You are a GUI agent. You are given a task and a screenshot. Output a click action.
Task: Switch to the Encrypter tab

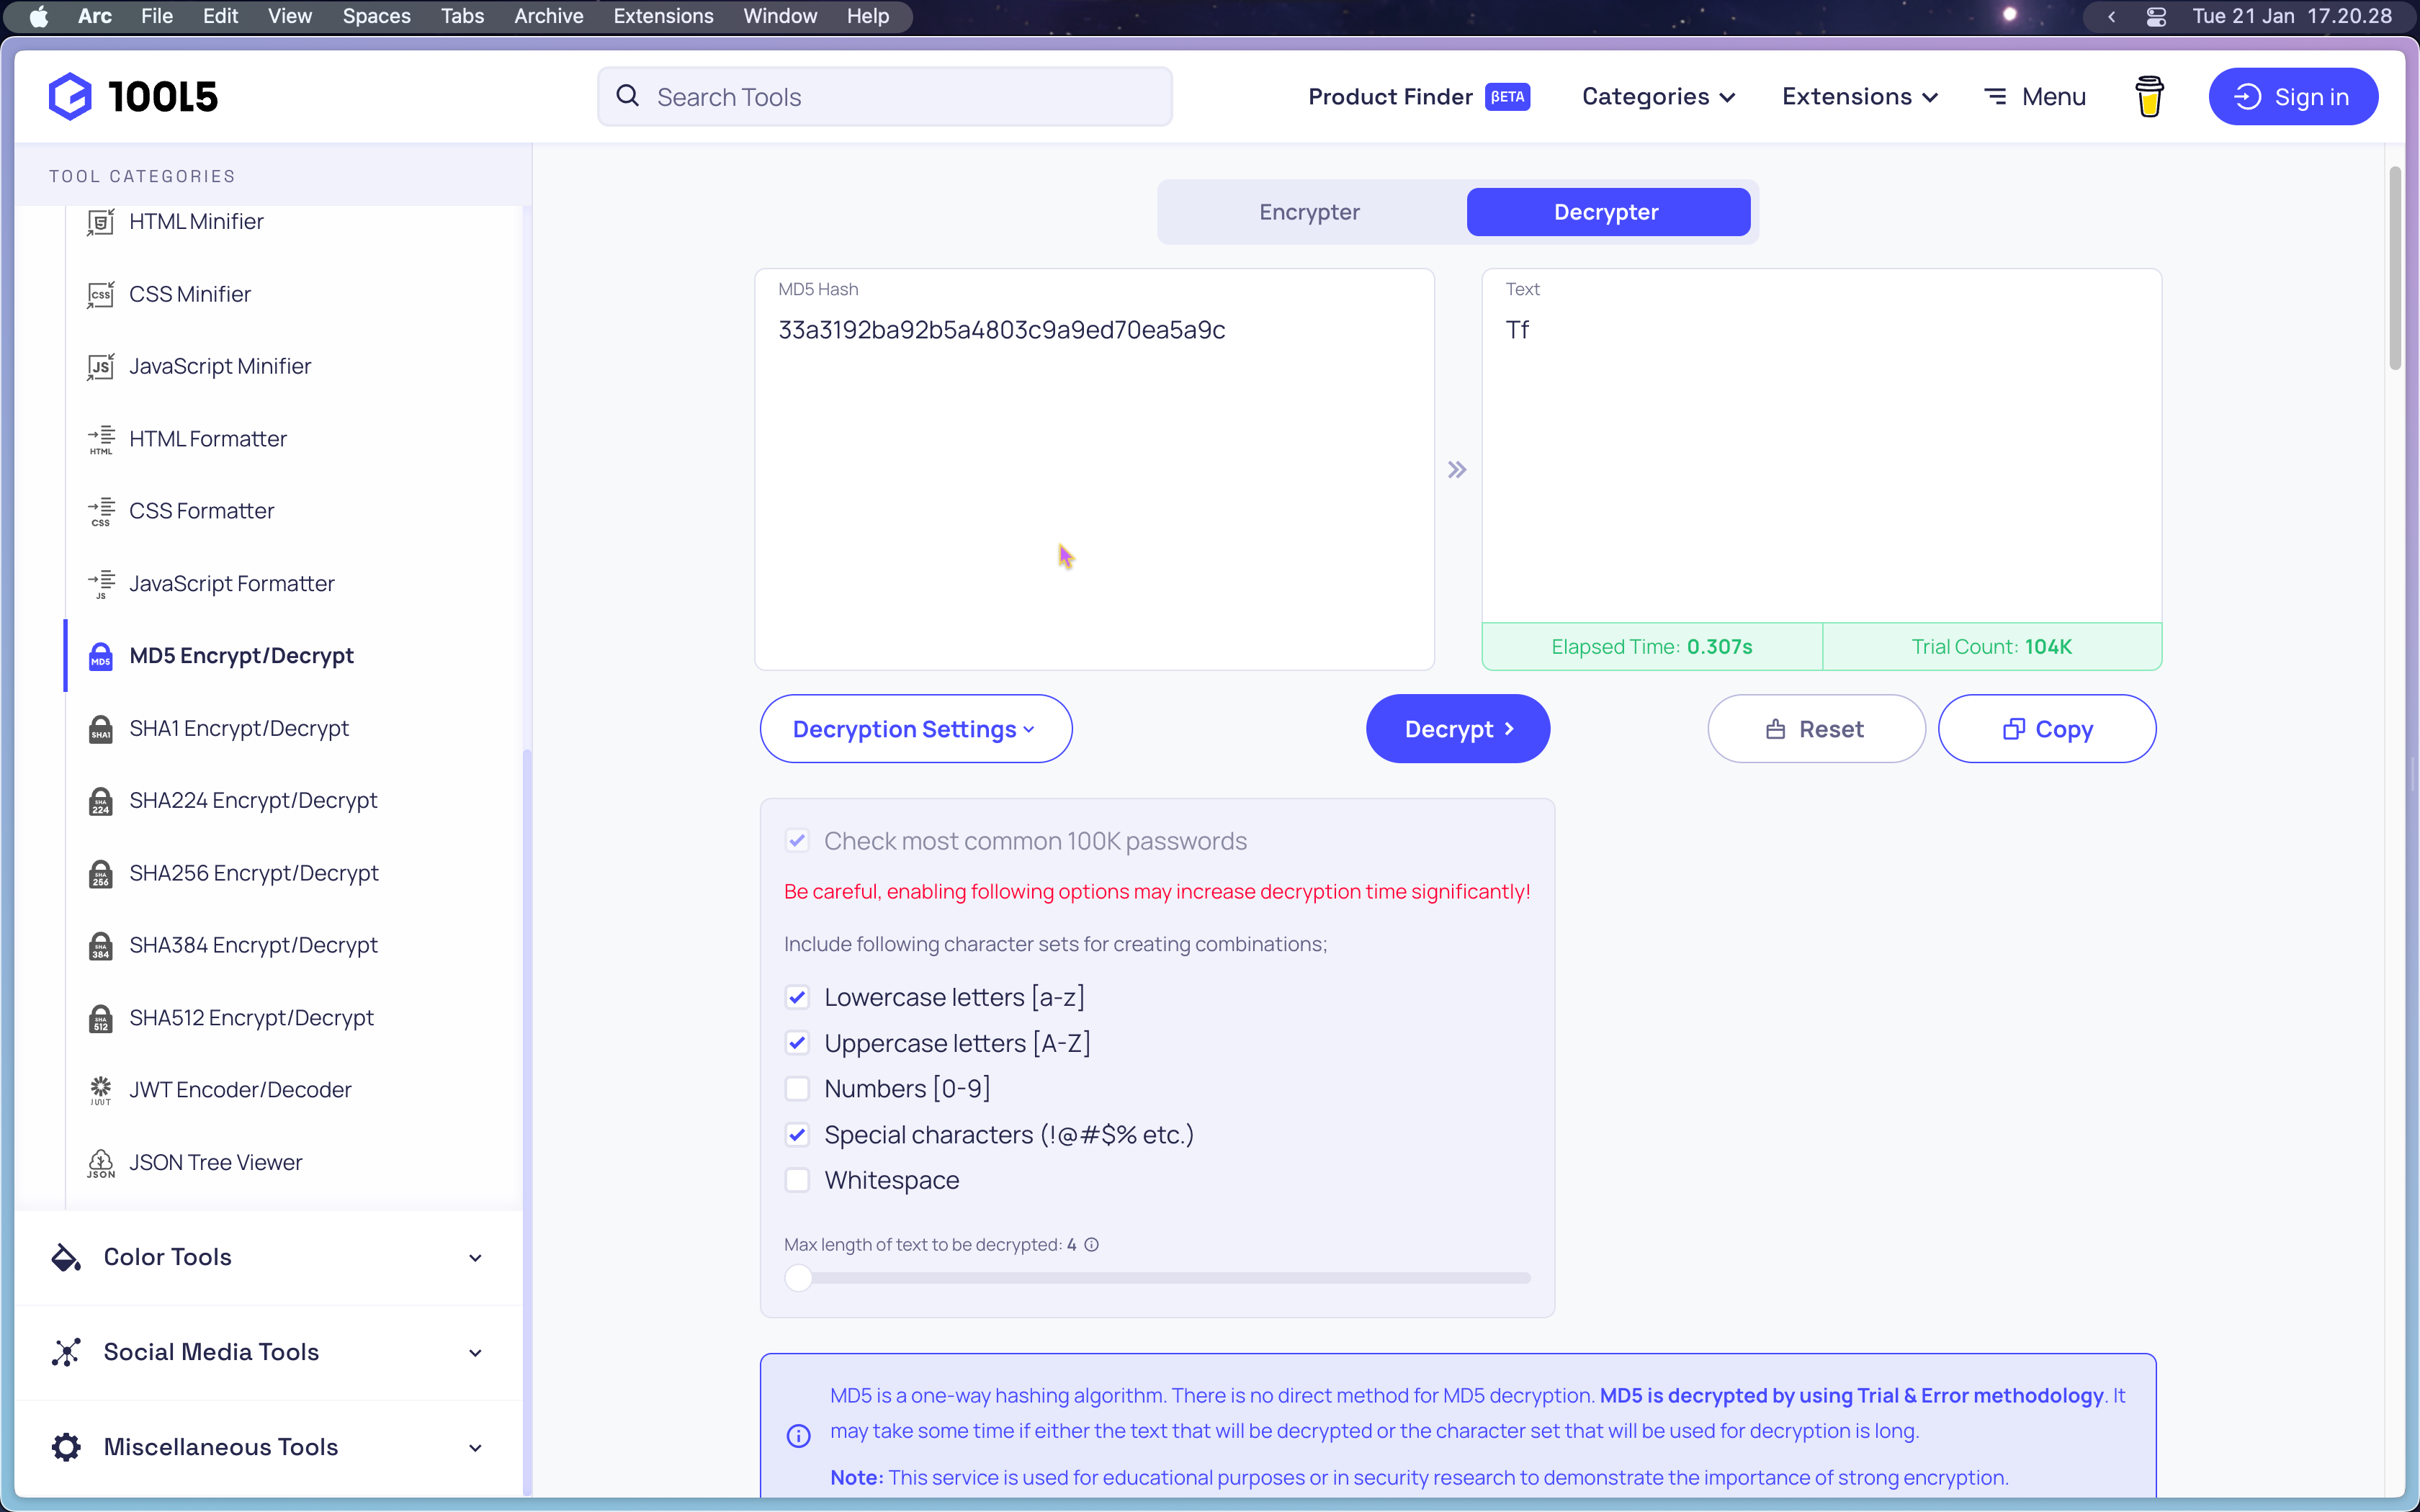tap(1309, 212)
